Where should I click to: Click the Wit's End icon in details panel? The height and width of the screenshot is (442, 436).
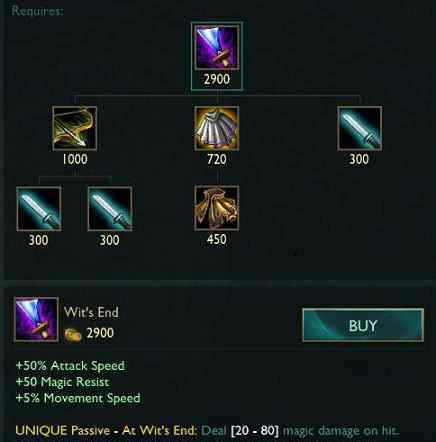tap(36, 319)
